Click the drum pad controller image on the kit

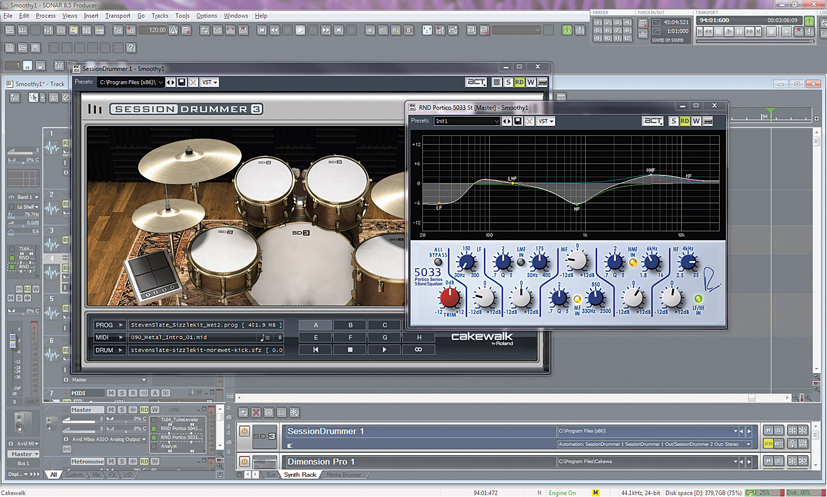point(153,275)
